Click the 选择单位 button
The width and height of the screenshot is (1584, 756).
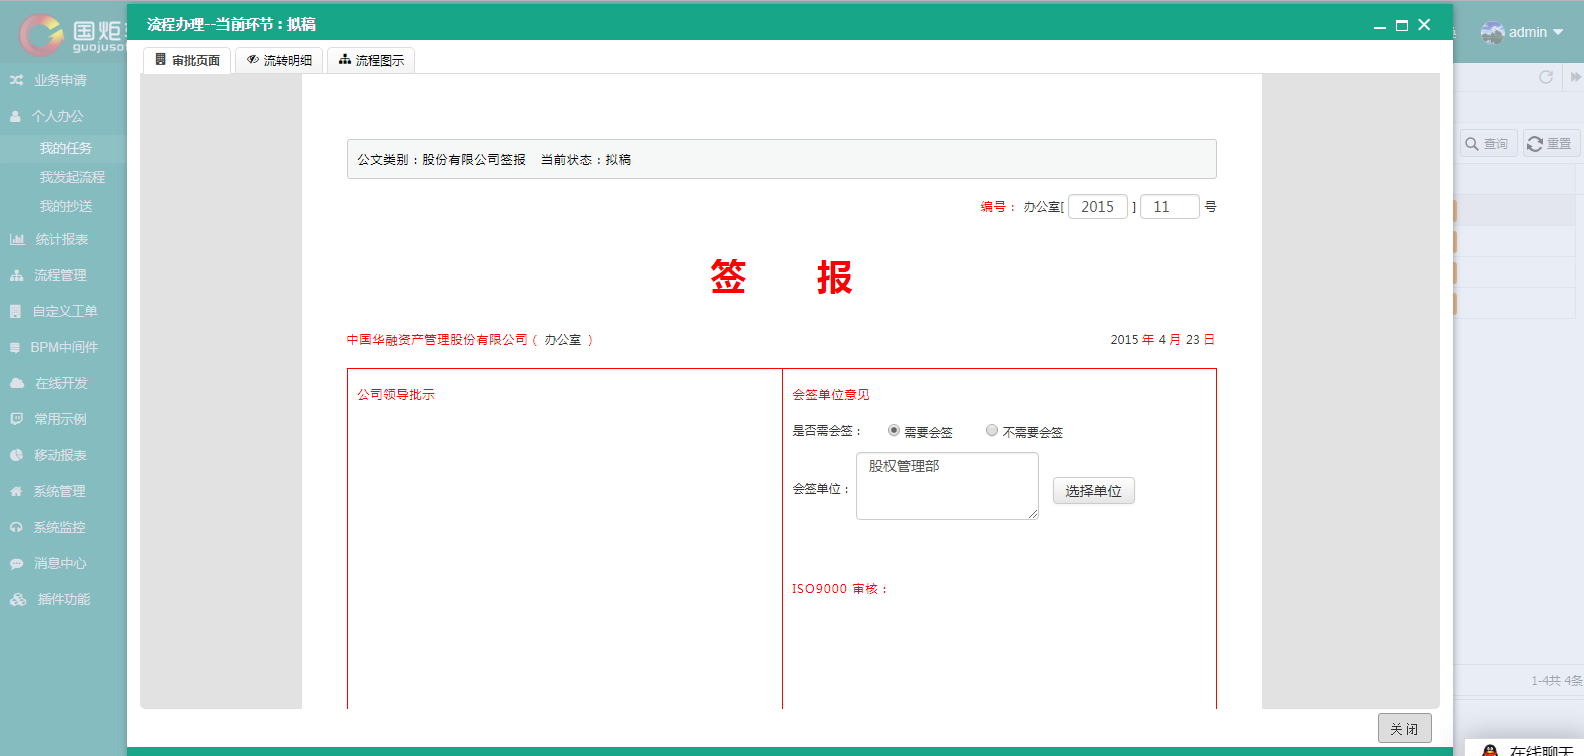click(1094, 491)
